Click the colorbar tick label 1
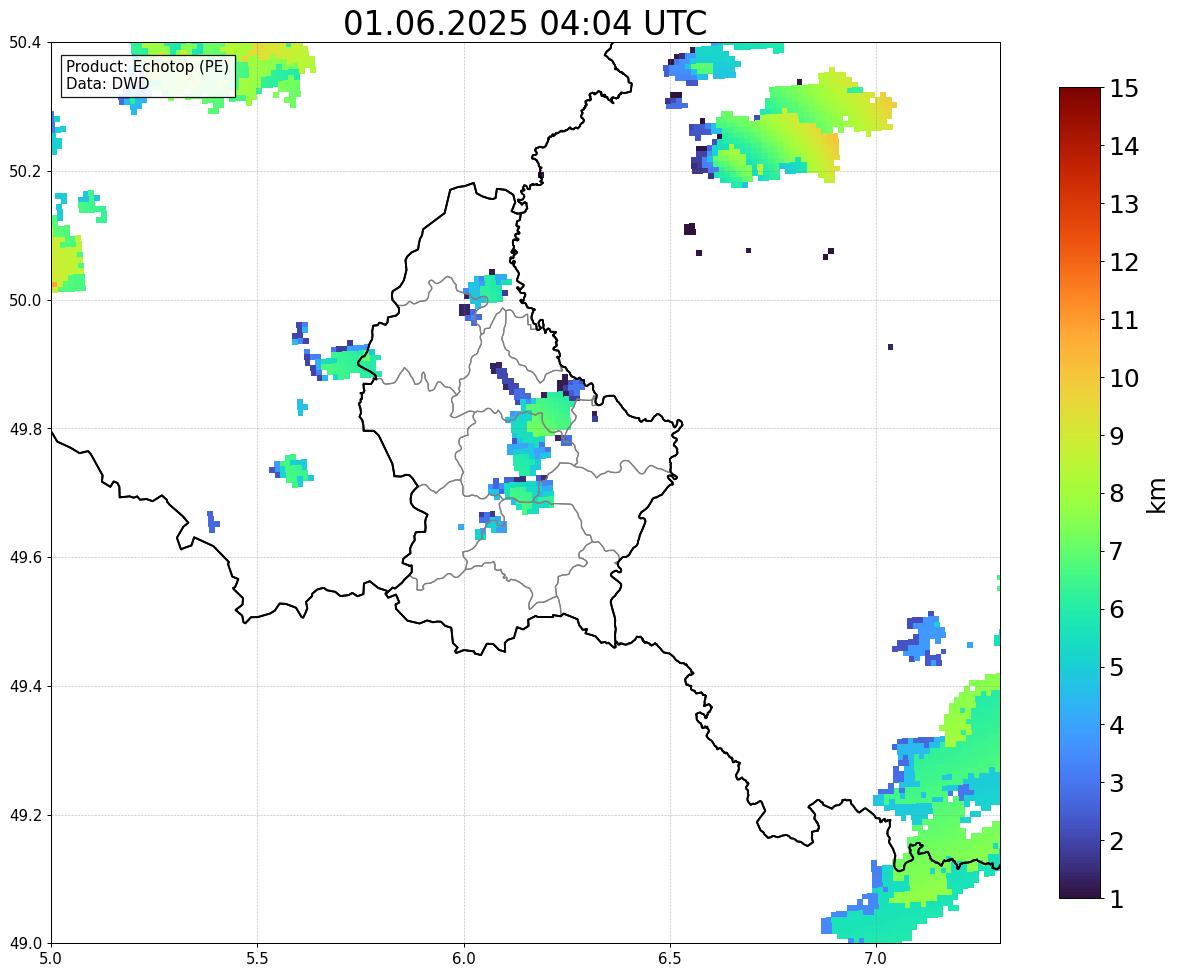 click(x=1116, y=899)
